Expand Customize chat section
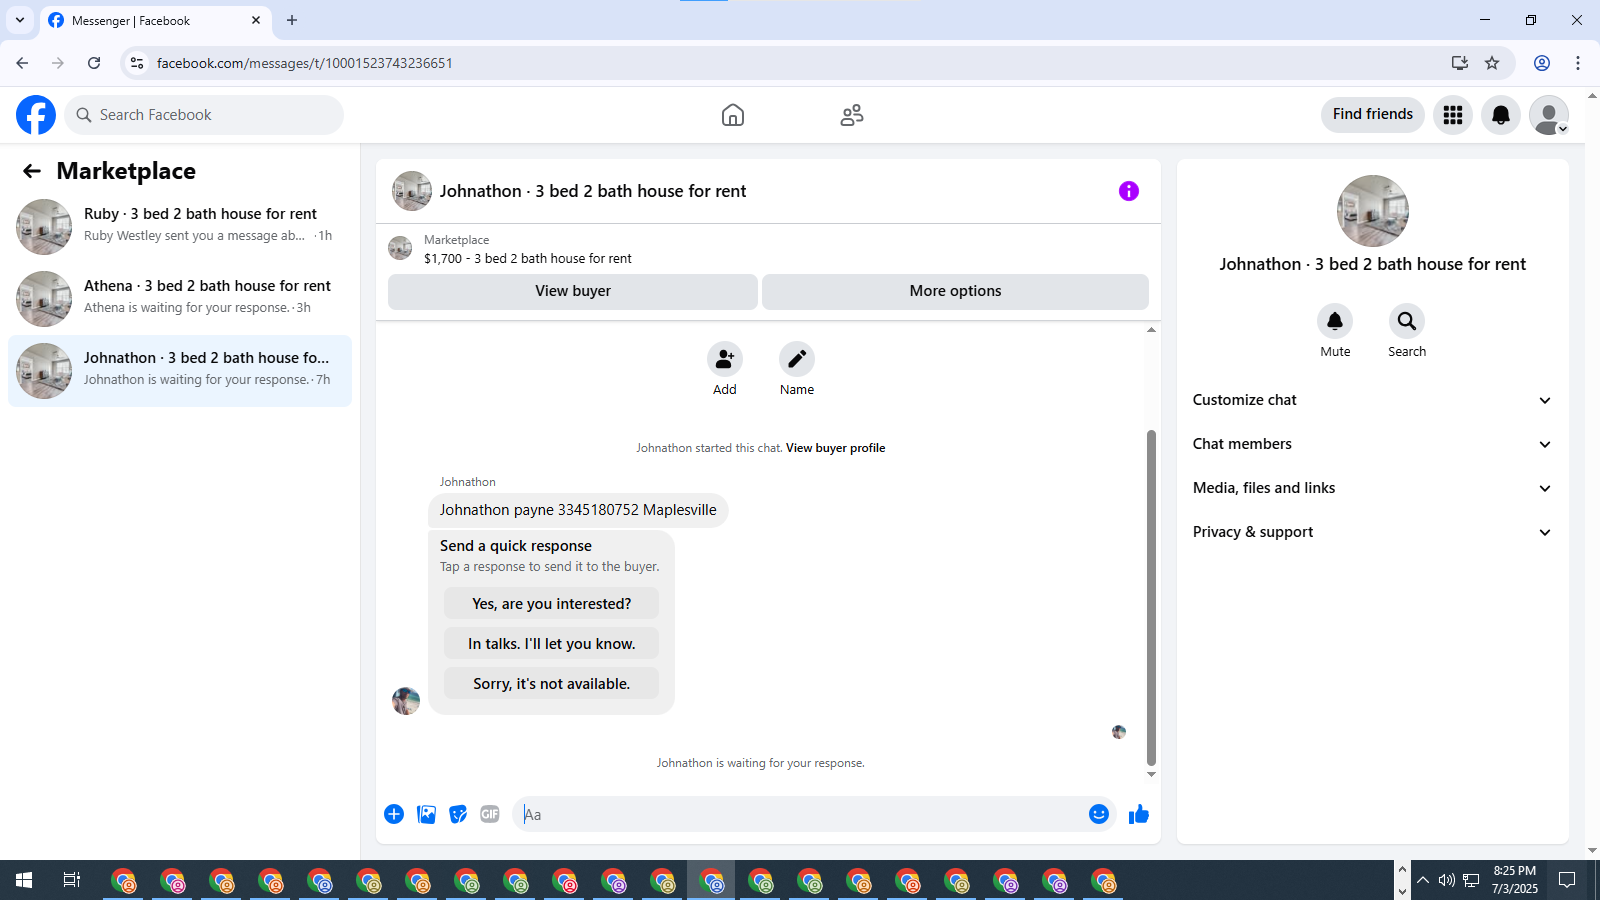Image resolution: width=1600 pixels, height=900 pixels. pyautogui.click(x=1372, y=400)
